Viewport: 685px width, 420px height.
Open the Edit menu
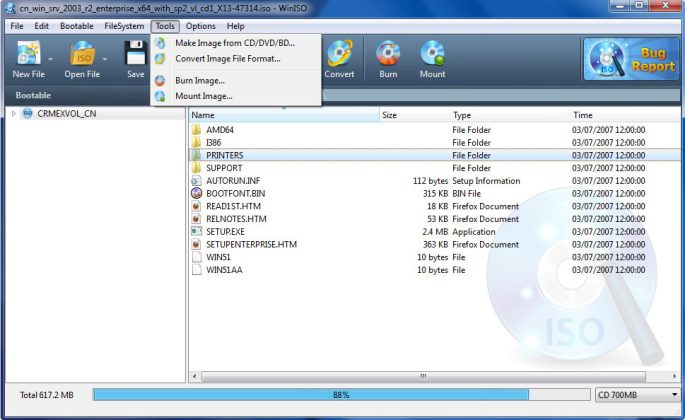pos(42,26)
